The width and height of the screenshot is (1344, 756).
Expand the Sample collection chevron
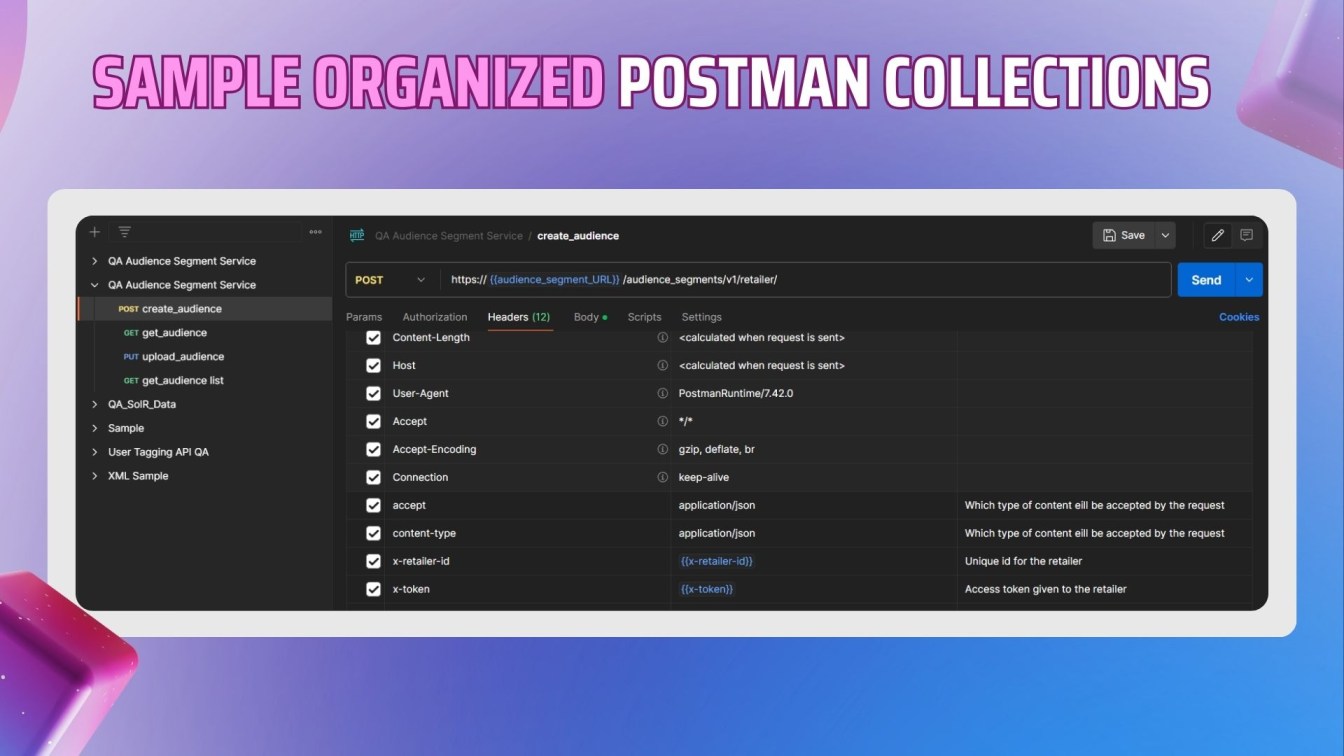tap(94, 428)
